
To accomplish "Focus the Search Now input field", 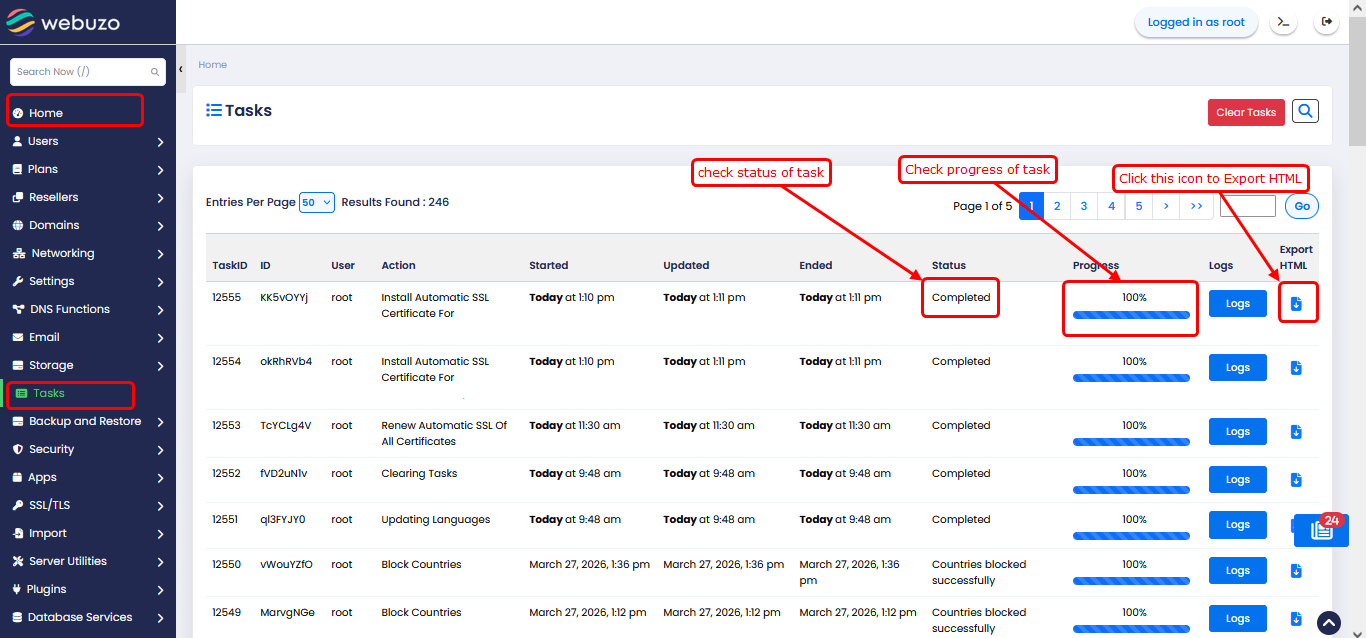I will (x=80, y=72).
